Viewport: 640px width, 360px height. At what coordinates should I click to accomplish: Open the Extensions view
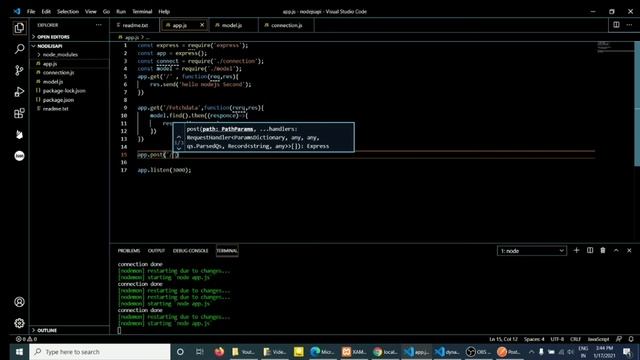(x=19, y=113)
